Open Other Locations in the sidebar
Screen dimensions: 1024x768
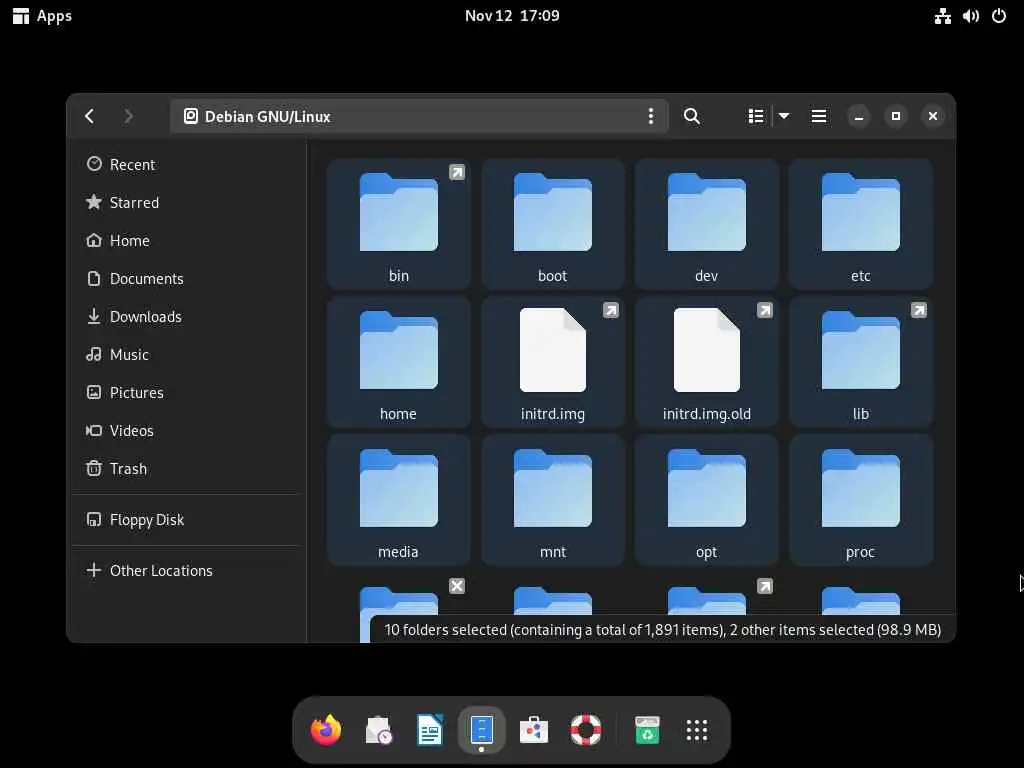pos(187,570)
